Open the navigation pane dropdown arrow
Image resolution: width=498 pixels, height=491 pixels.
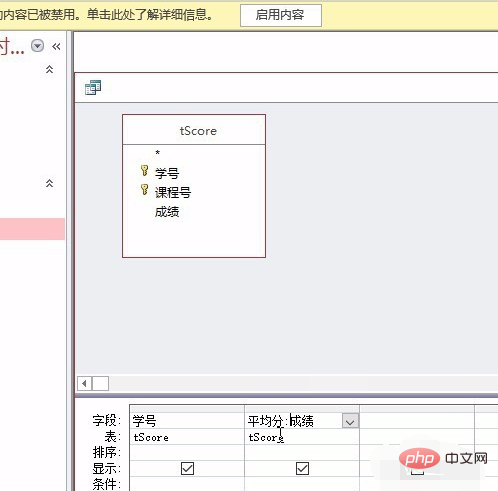(x=37, y=46)
